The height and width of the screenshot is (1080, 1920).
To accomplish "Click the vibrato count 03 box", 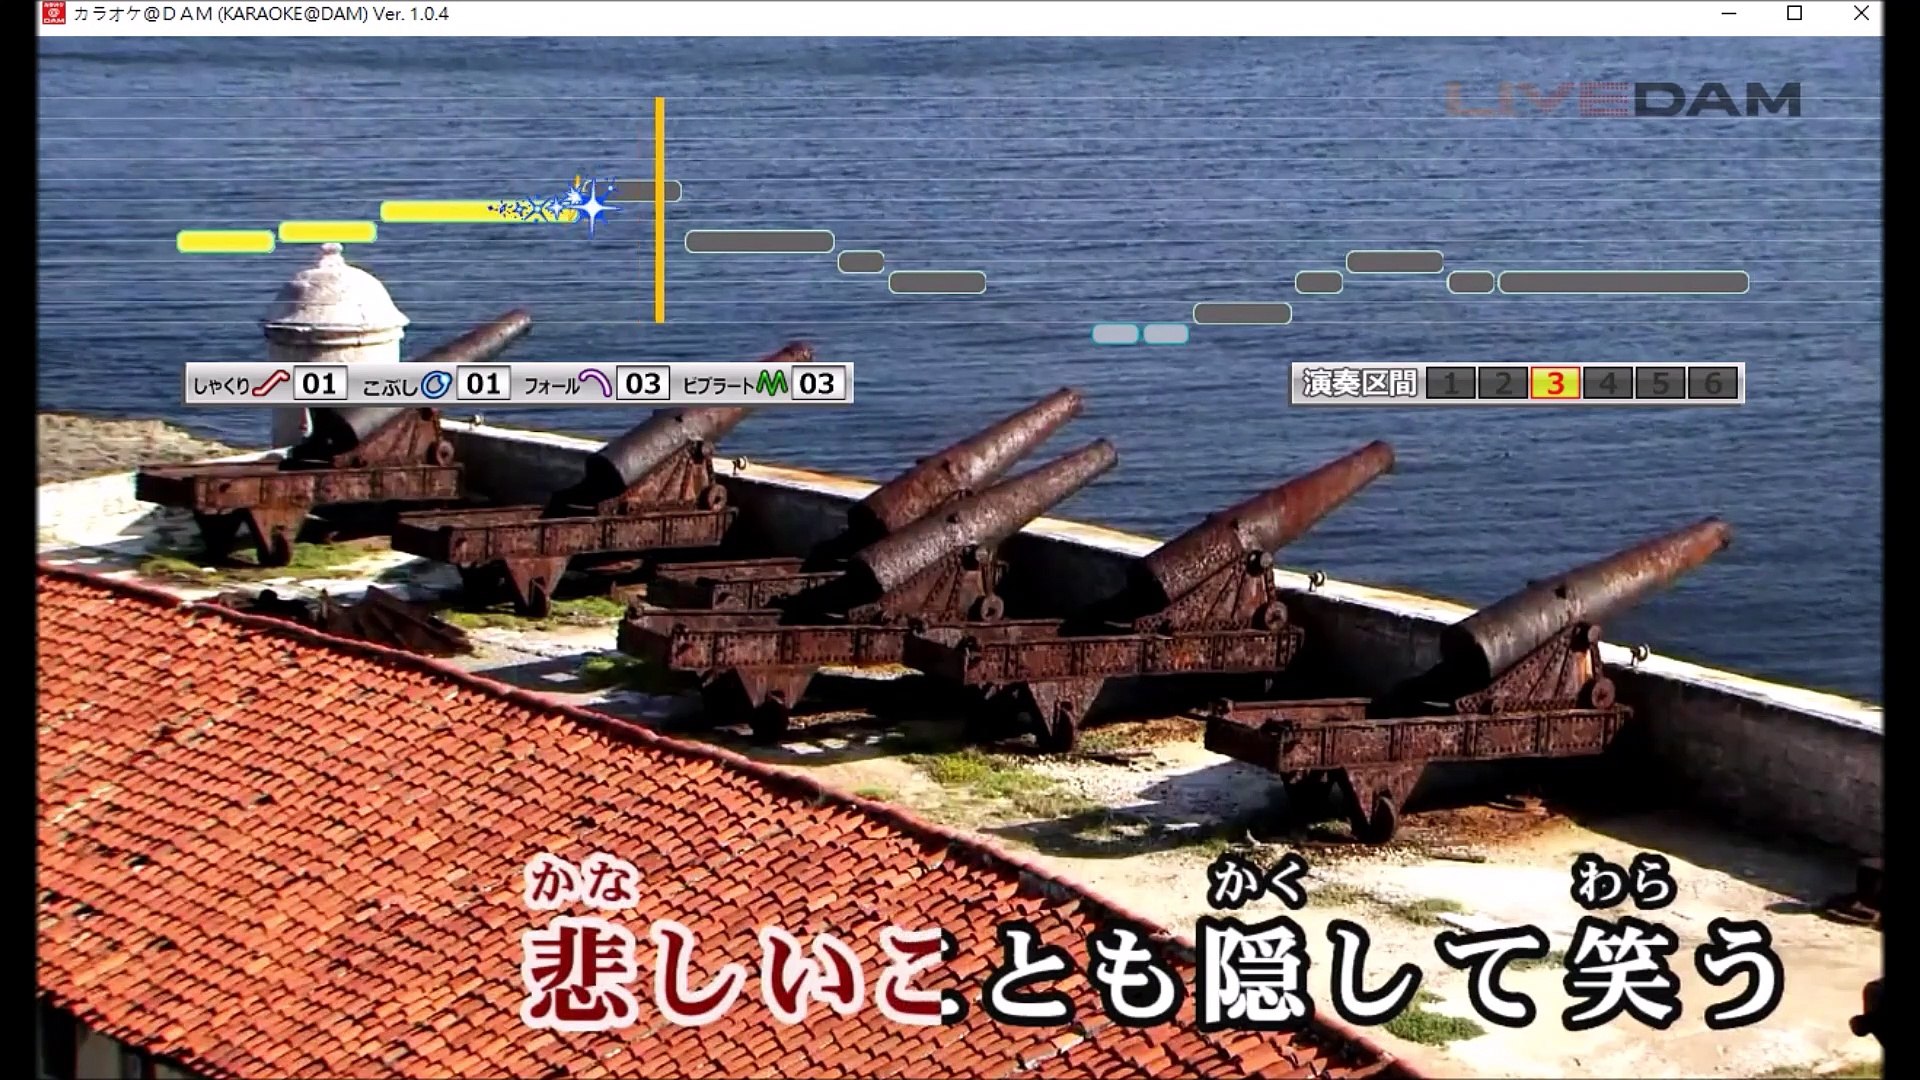I will [x=817, y=384].
